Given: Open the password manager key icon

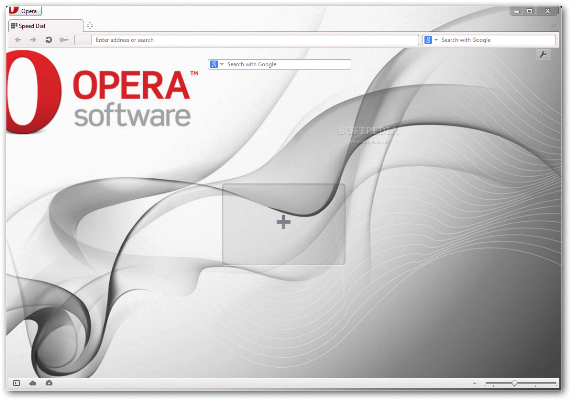Looking at the screenshot, I should pyautogui.click(x=64, y=40).
